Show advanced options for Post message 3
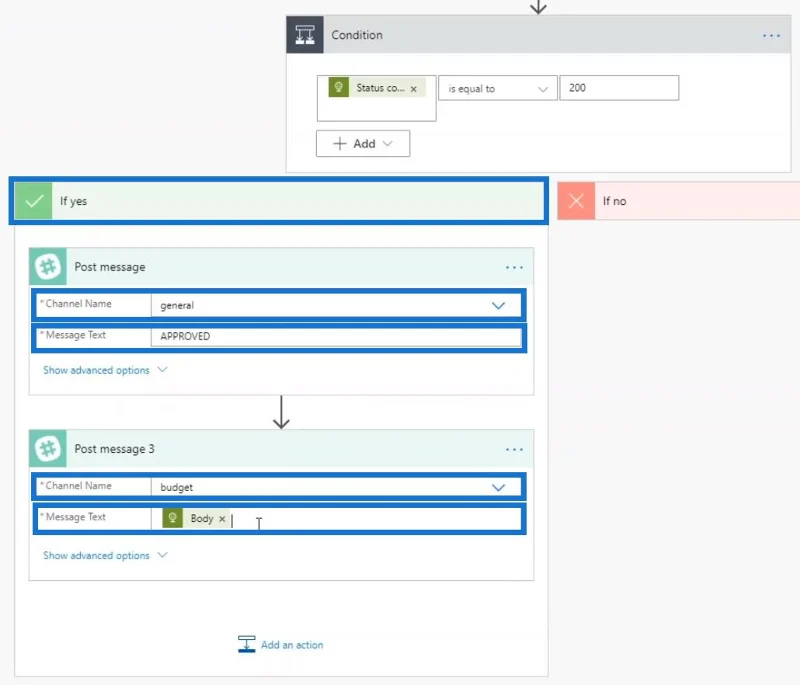 point(105,555)
